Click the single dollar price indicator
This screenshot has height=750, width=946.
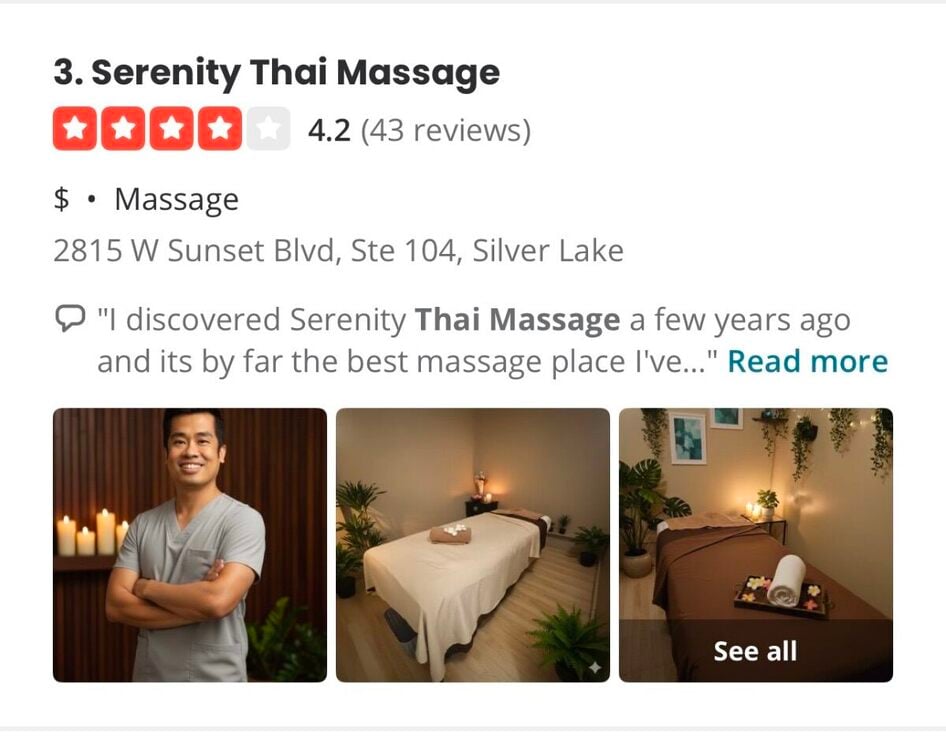[x=61, y=199]
